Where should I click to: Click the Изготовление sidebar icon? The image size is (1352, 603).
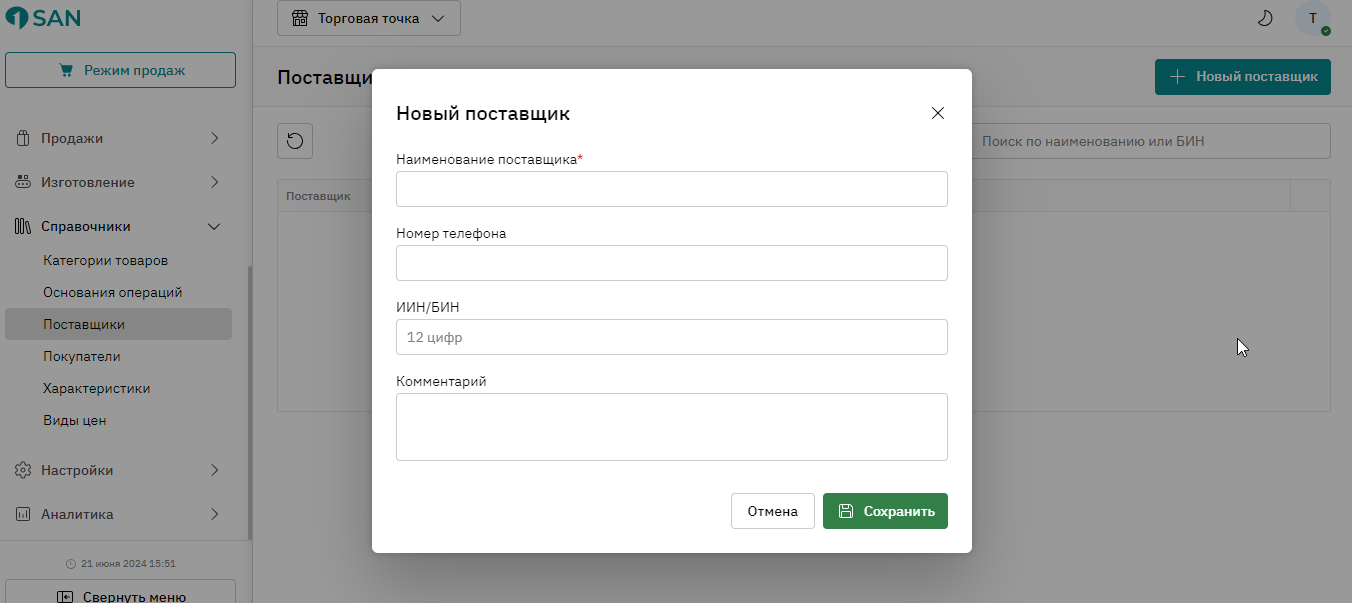23,182
